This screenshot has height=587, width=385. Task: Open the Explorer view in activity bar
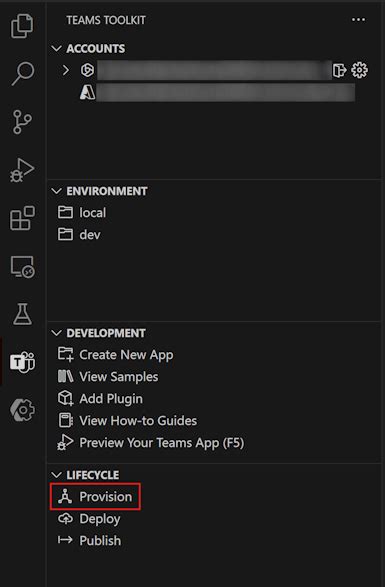coord(22,26)
